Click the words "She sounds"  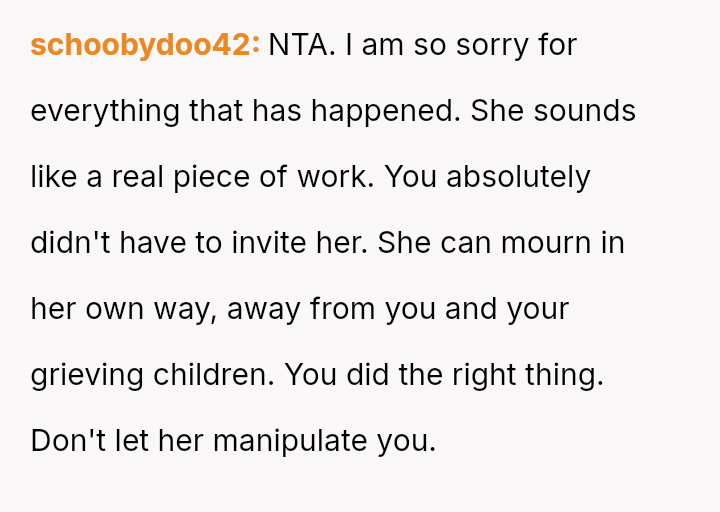pos(553,111)
